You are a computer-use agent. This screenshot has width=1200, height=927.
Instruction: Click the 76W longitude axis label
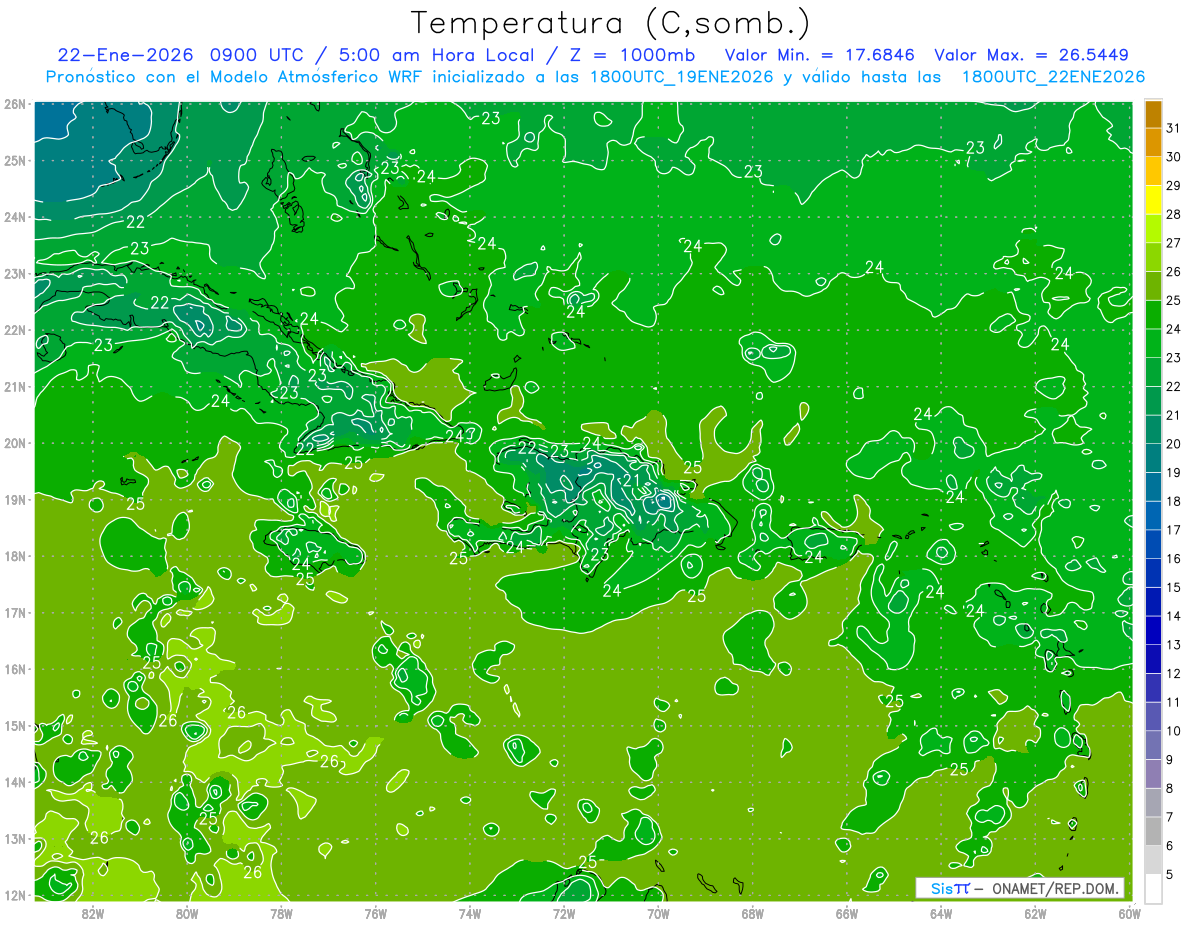(376, 913)
